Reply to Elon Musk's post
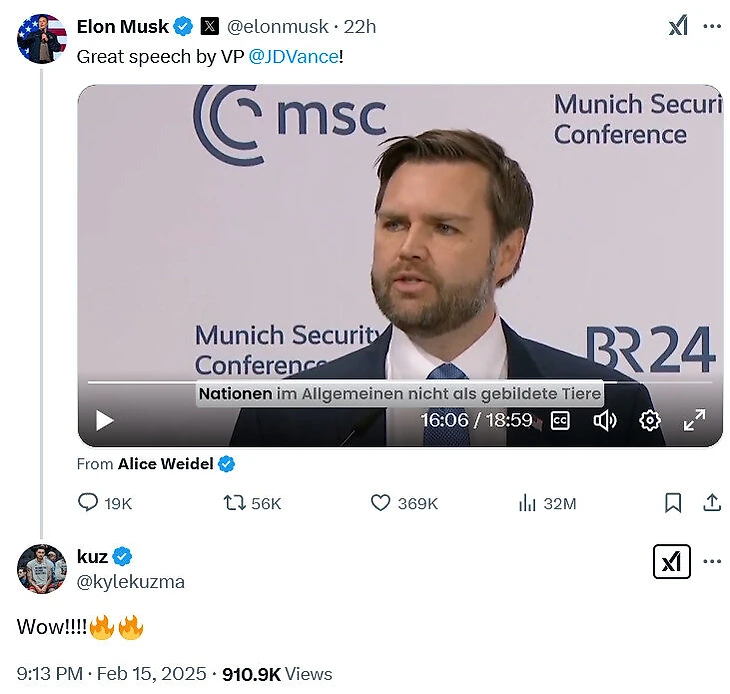Image resolution: width=730 pixels, height=694 pixels. 89,503
